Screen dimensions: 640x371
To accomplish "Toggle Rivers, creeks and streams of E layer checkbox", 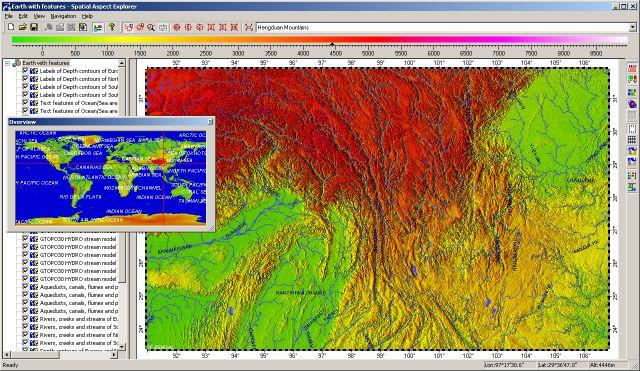I will tap(26, 319).
